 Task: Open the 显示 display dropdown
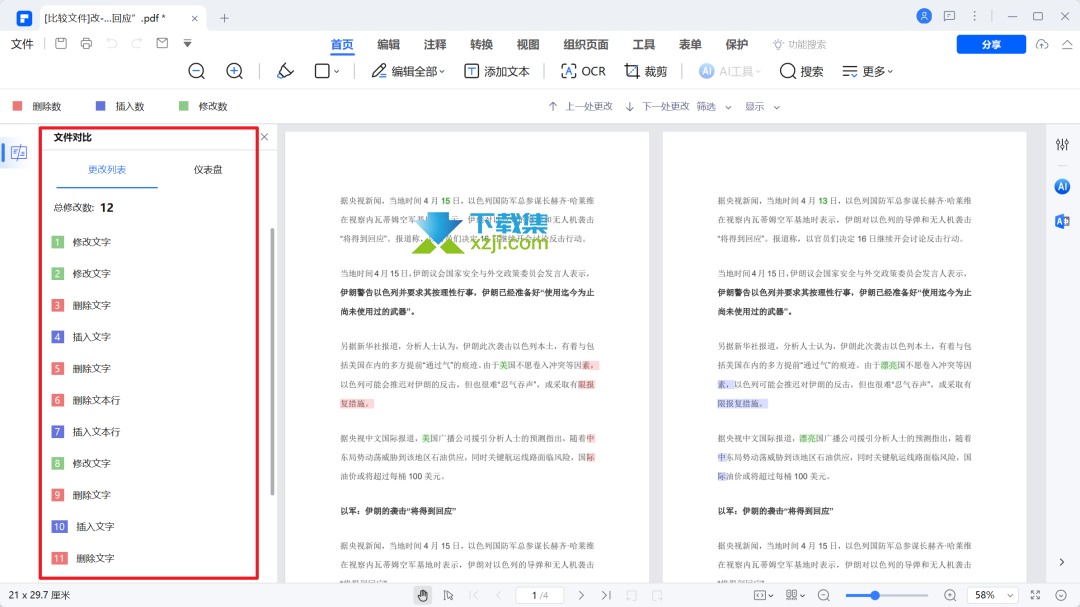point(762,107)
